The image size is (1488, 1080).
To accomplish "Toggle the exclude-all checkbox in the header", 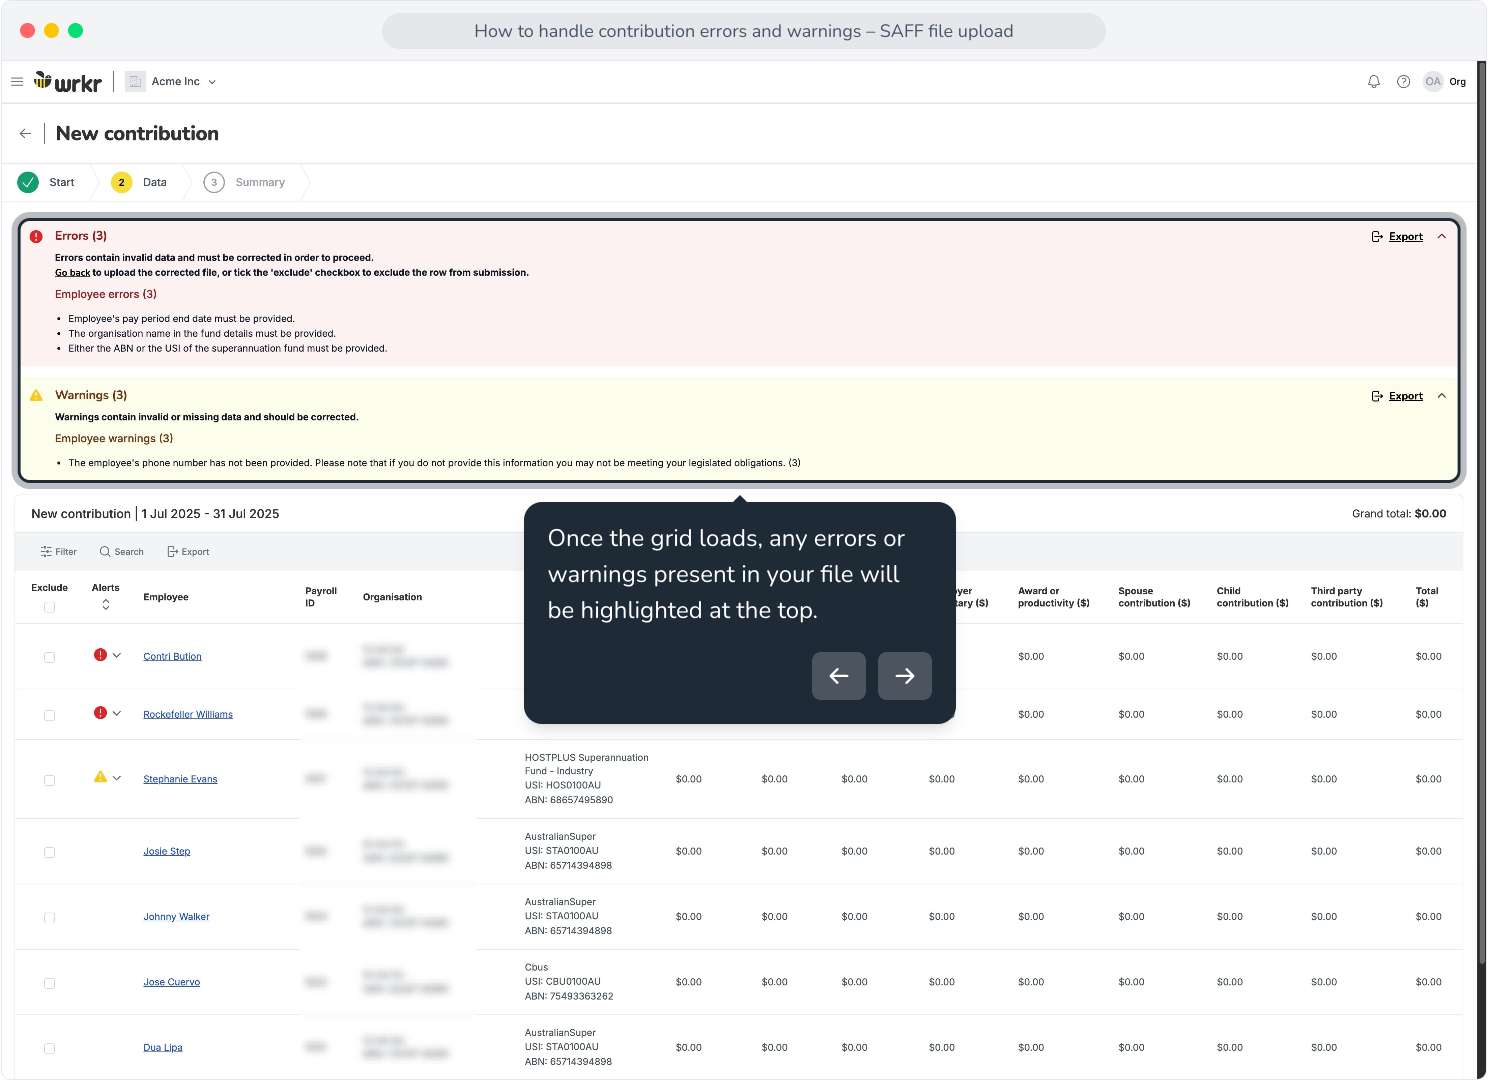I will [x=49, y=607].
